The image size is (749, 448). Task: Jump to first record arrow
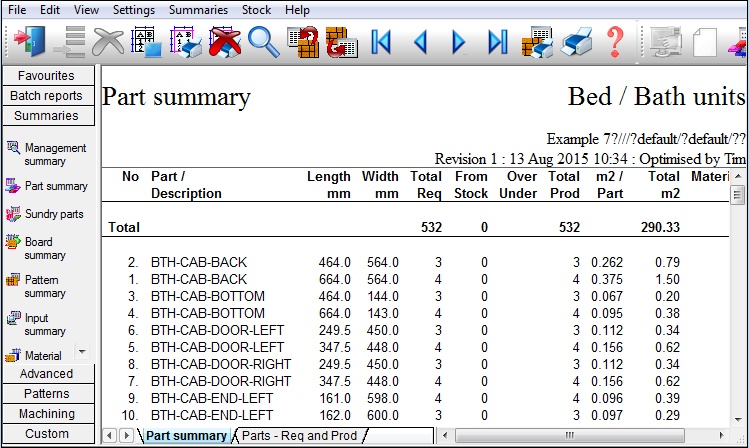381,42
